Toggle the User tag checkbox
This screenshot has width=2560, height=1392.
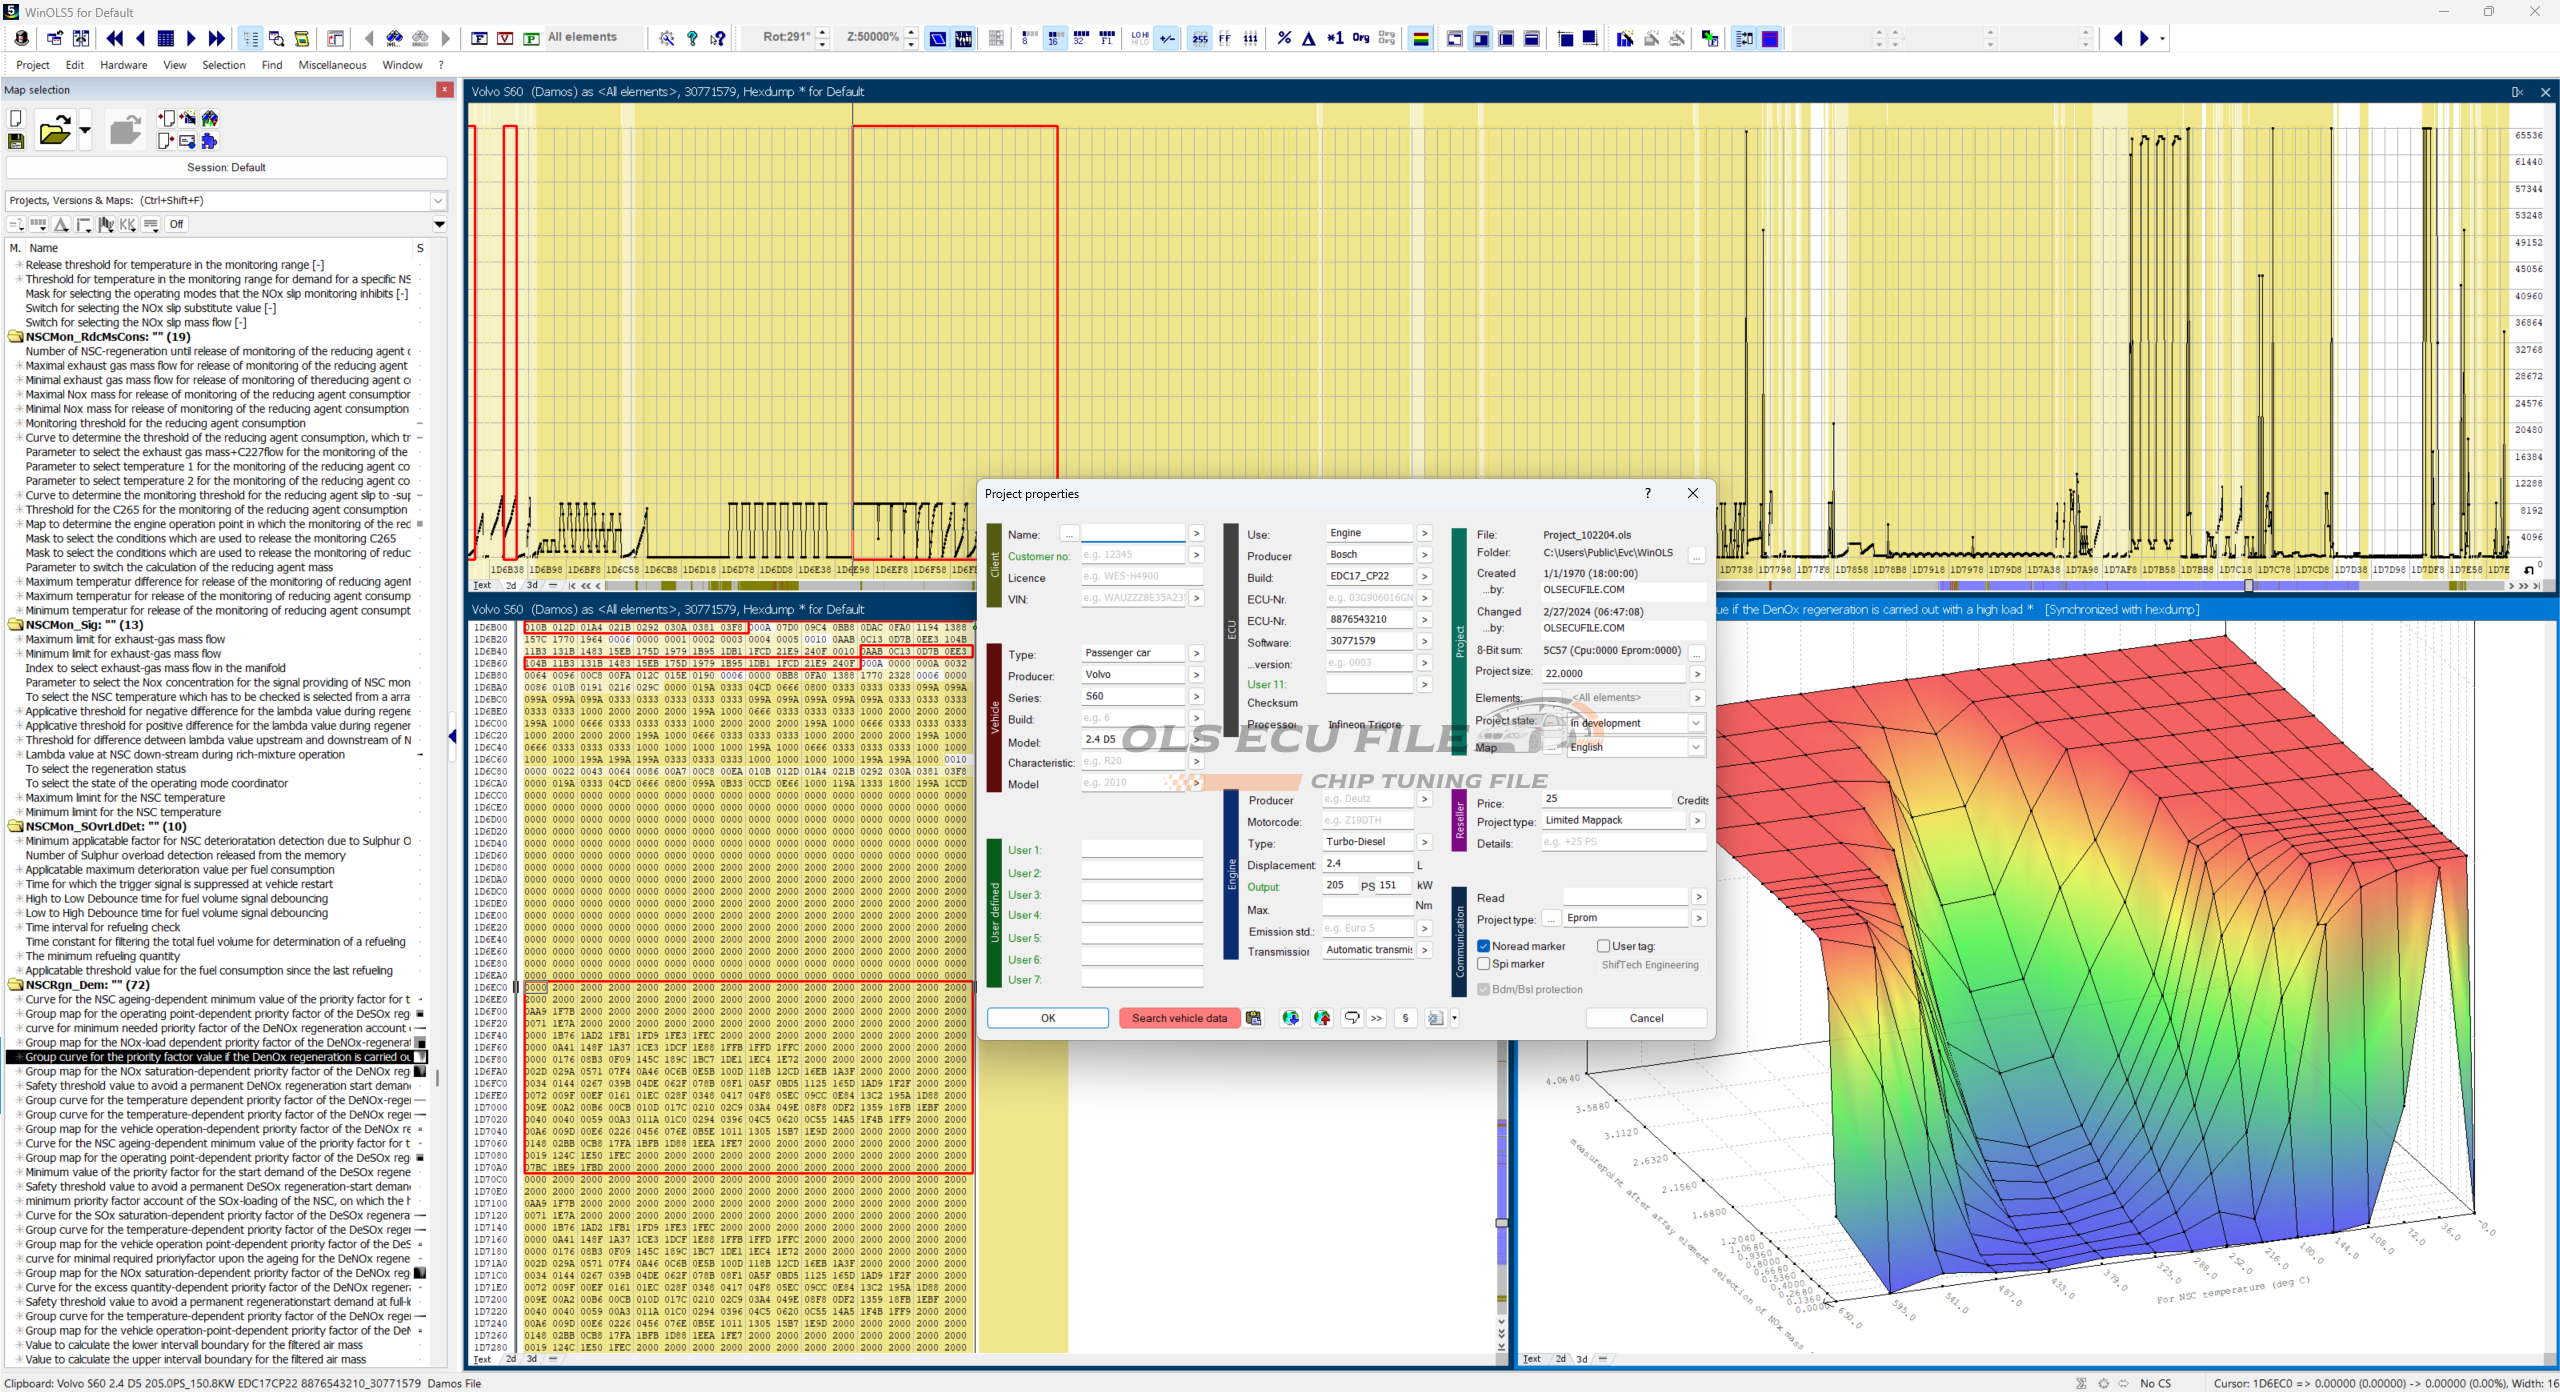(1603, 946)
